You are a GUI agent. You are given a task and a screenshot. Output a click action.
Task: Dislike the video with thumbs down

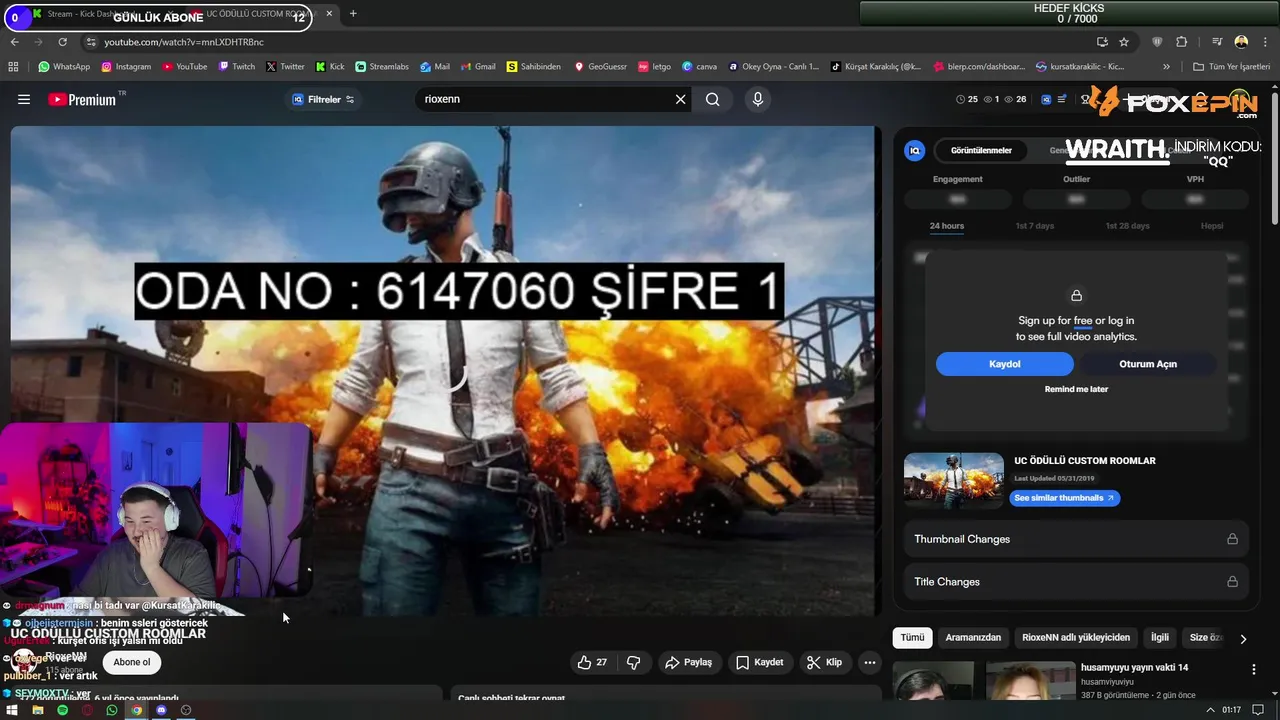[633, 662]
